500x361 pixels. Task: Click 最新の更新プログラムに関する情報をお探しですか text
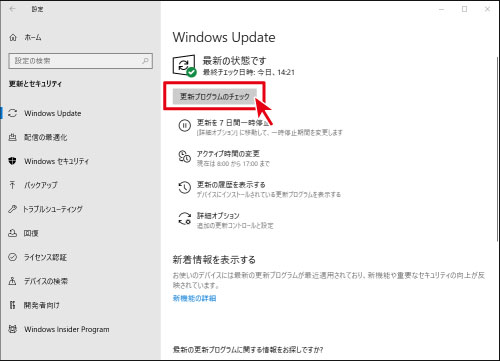(248, 350)
